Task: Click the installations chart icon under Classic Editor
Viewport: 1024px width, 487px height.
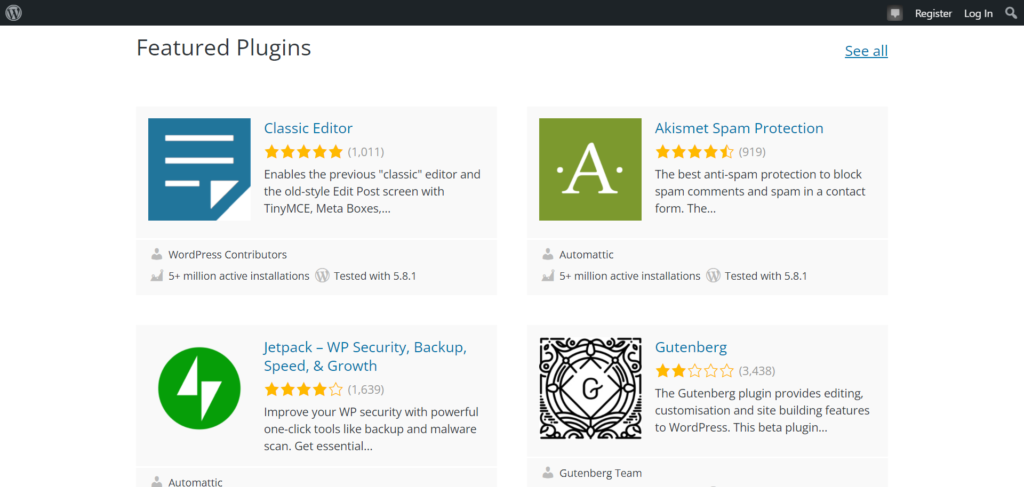Action: 157,275
